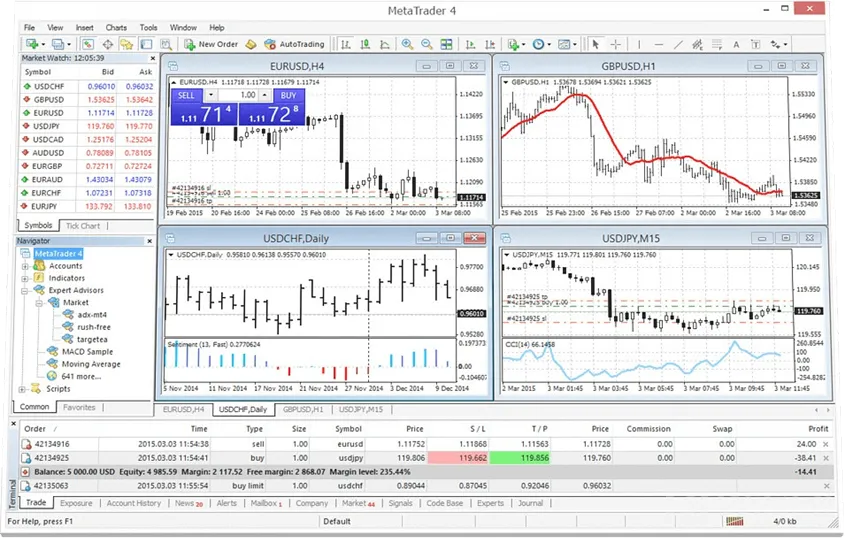Toggle chart shift icon
Viewport: 845px width, 543px height.
coord(490,44)
